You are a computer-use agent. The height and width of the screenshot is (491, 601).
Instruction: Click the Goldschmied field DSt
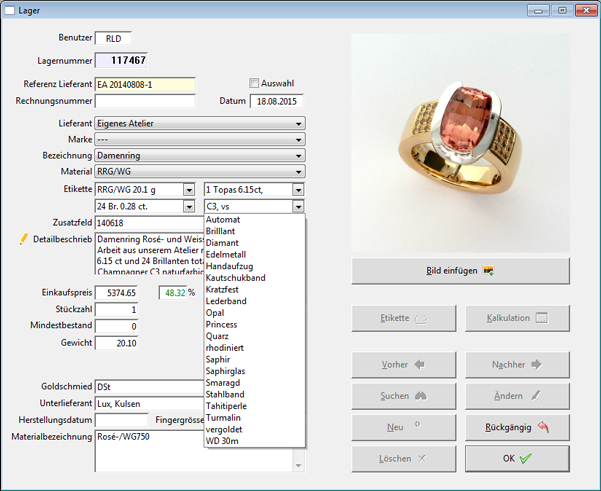pos(149,387)
